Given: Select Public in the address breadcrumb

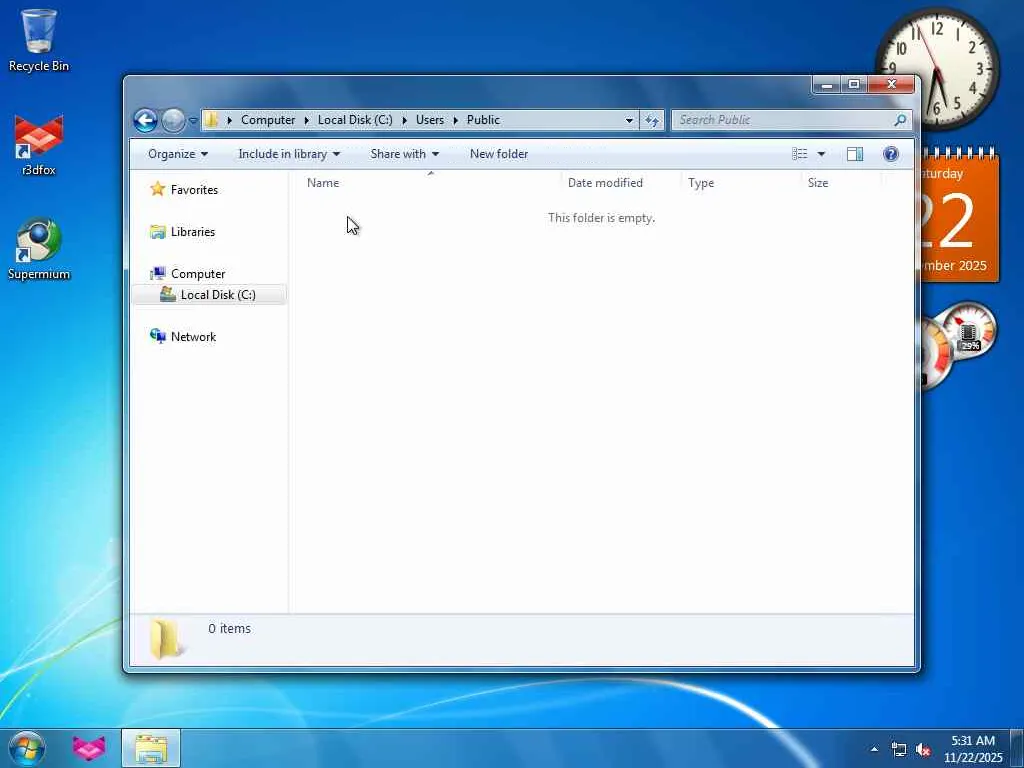Looking at the screenshot, I should click(x=483, y=120).
